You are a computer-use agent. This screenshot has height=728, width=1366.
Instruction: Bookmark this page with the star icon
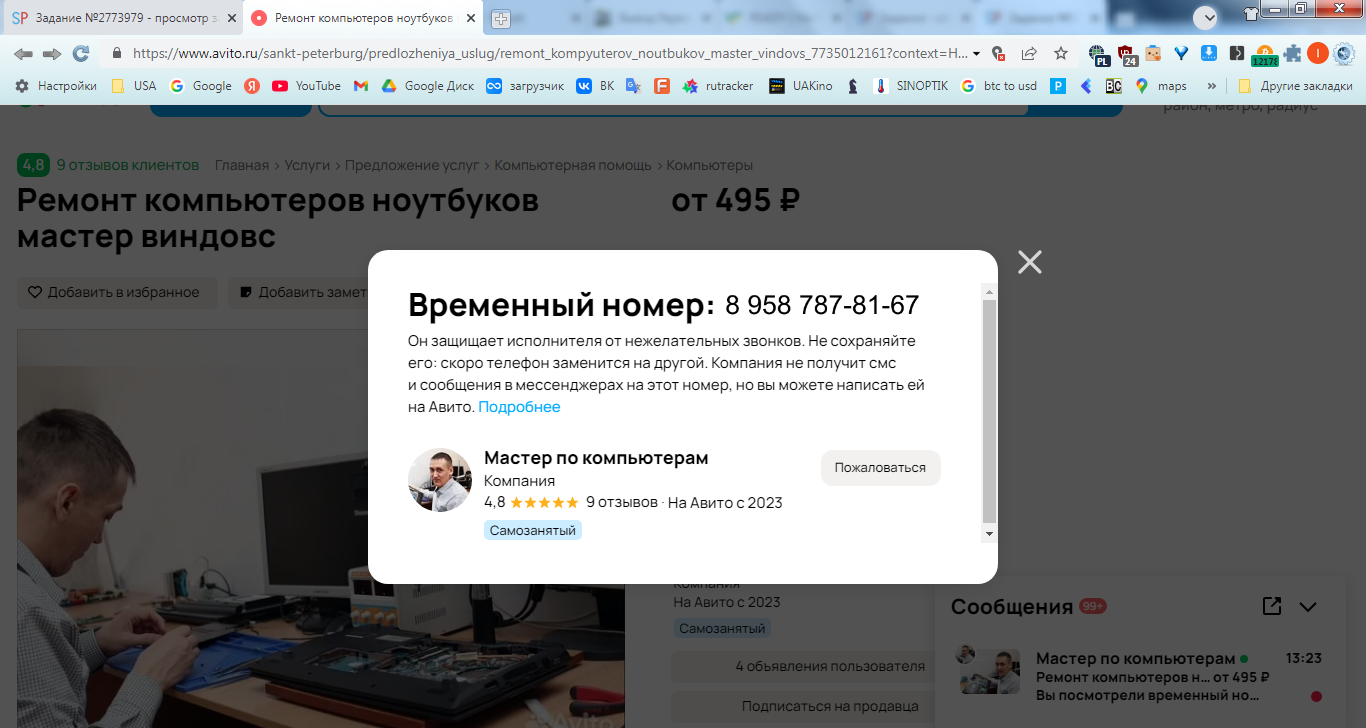[1061, 53]
